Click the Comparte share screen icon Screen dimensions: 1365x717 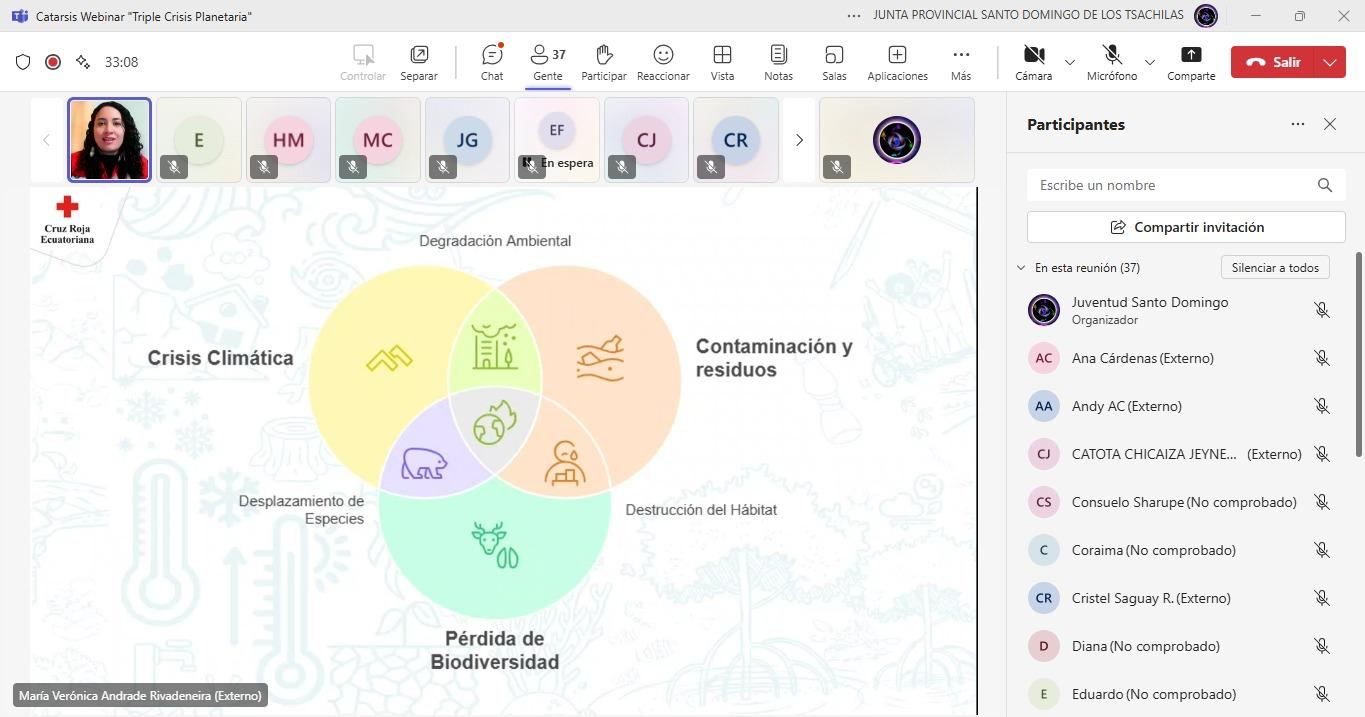[x=1191, y=61]
